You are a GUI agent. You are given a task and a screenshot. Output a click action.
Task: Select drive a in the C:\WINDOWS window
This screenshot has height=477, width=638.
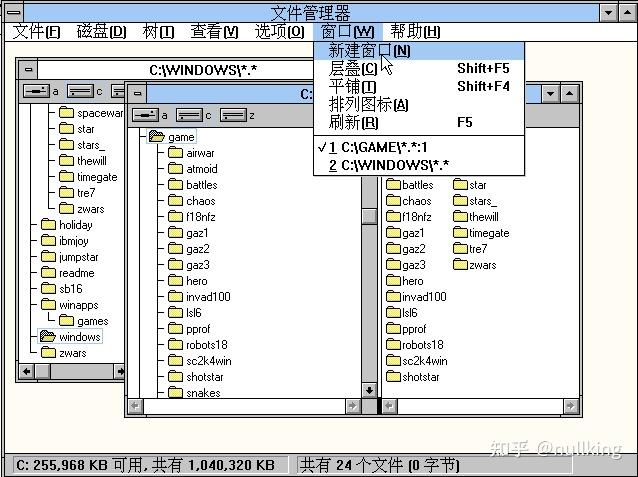tap(36, 91)
